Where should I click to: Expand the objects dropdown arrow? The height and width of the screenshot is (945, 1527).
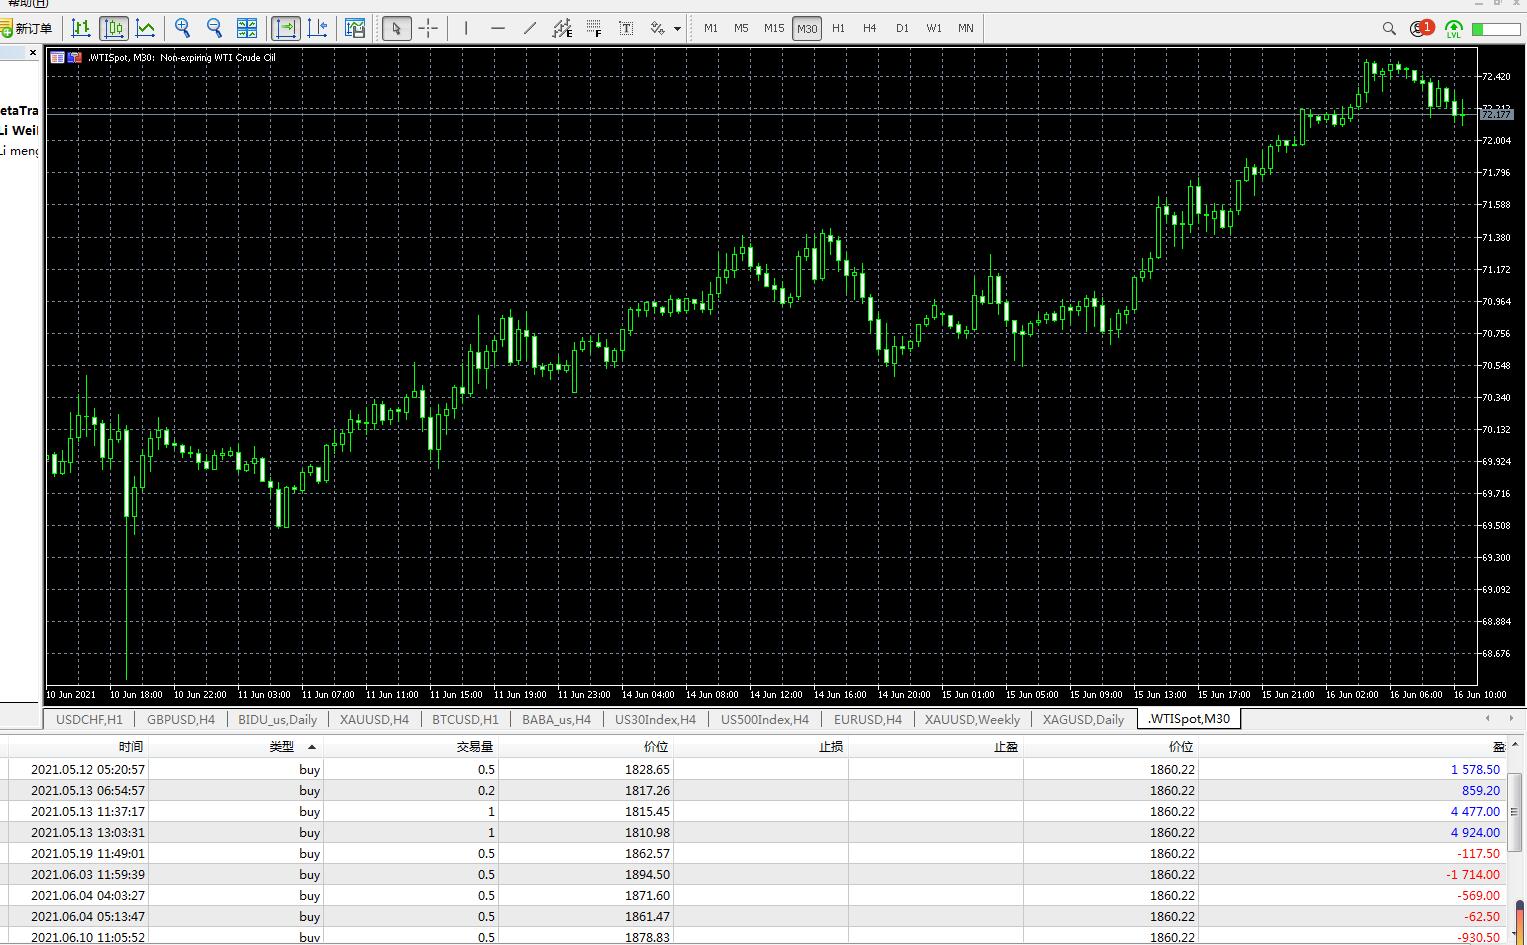coord(677,28)
